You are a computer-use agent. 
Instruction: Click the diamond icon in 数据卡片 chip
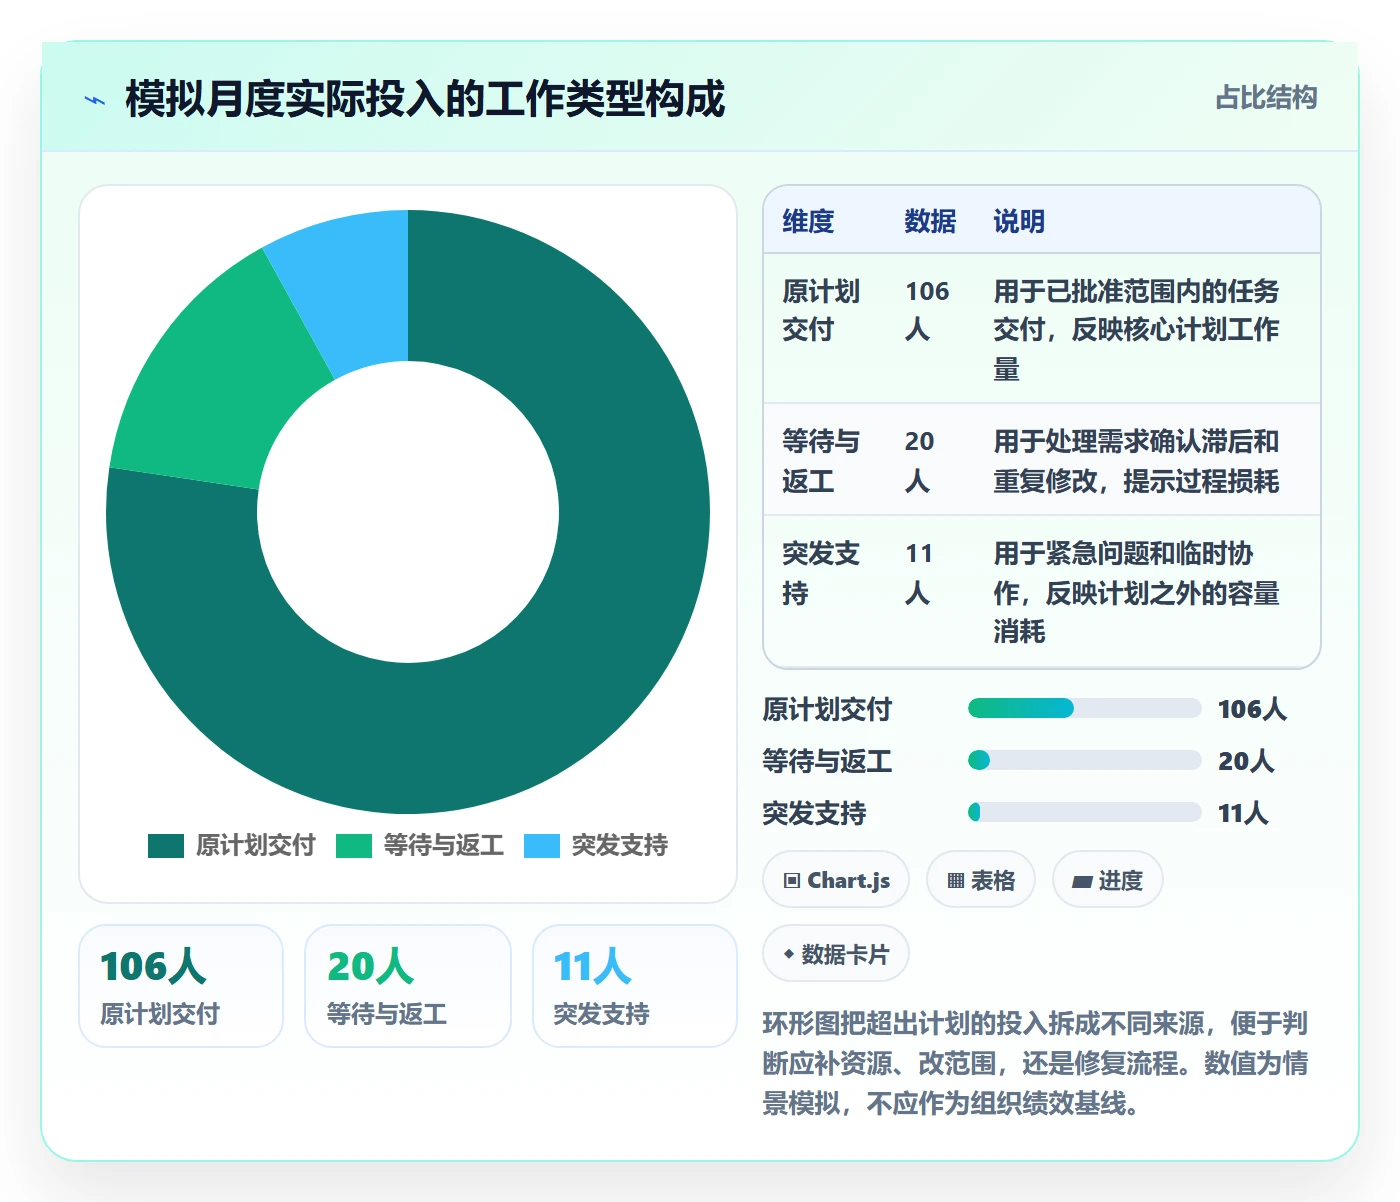pos(789,954)
